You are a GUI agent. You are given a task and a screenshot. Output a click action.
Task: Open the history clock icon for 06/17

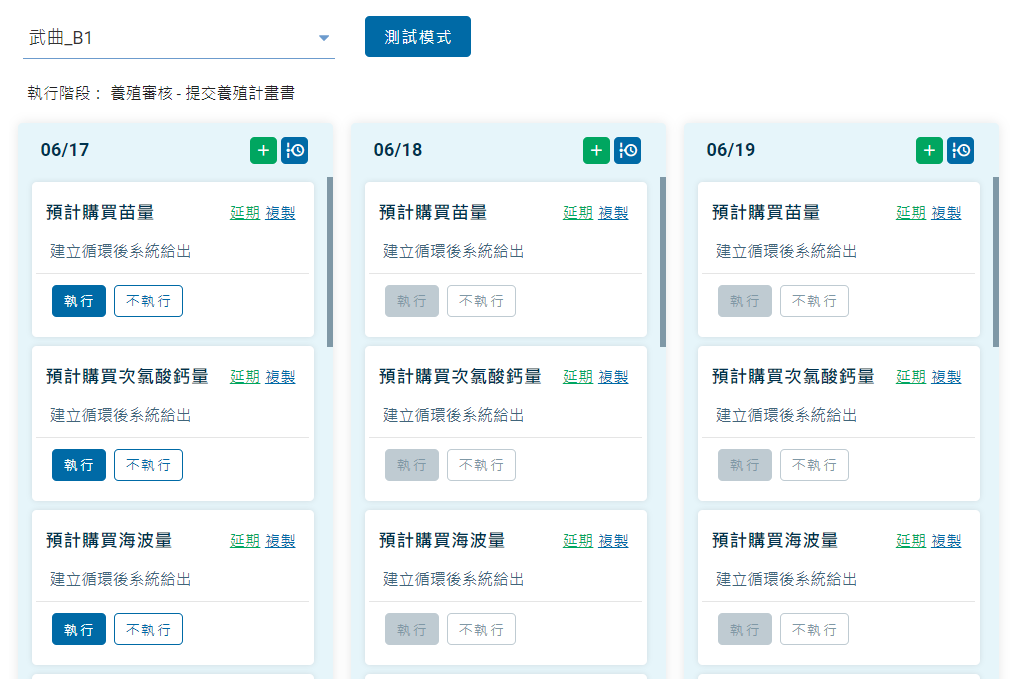coord(295,150)
